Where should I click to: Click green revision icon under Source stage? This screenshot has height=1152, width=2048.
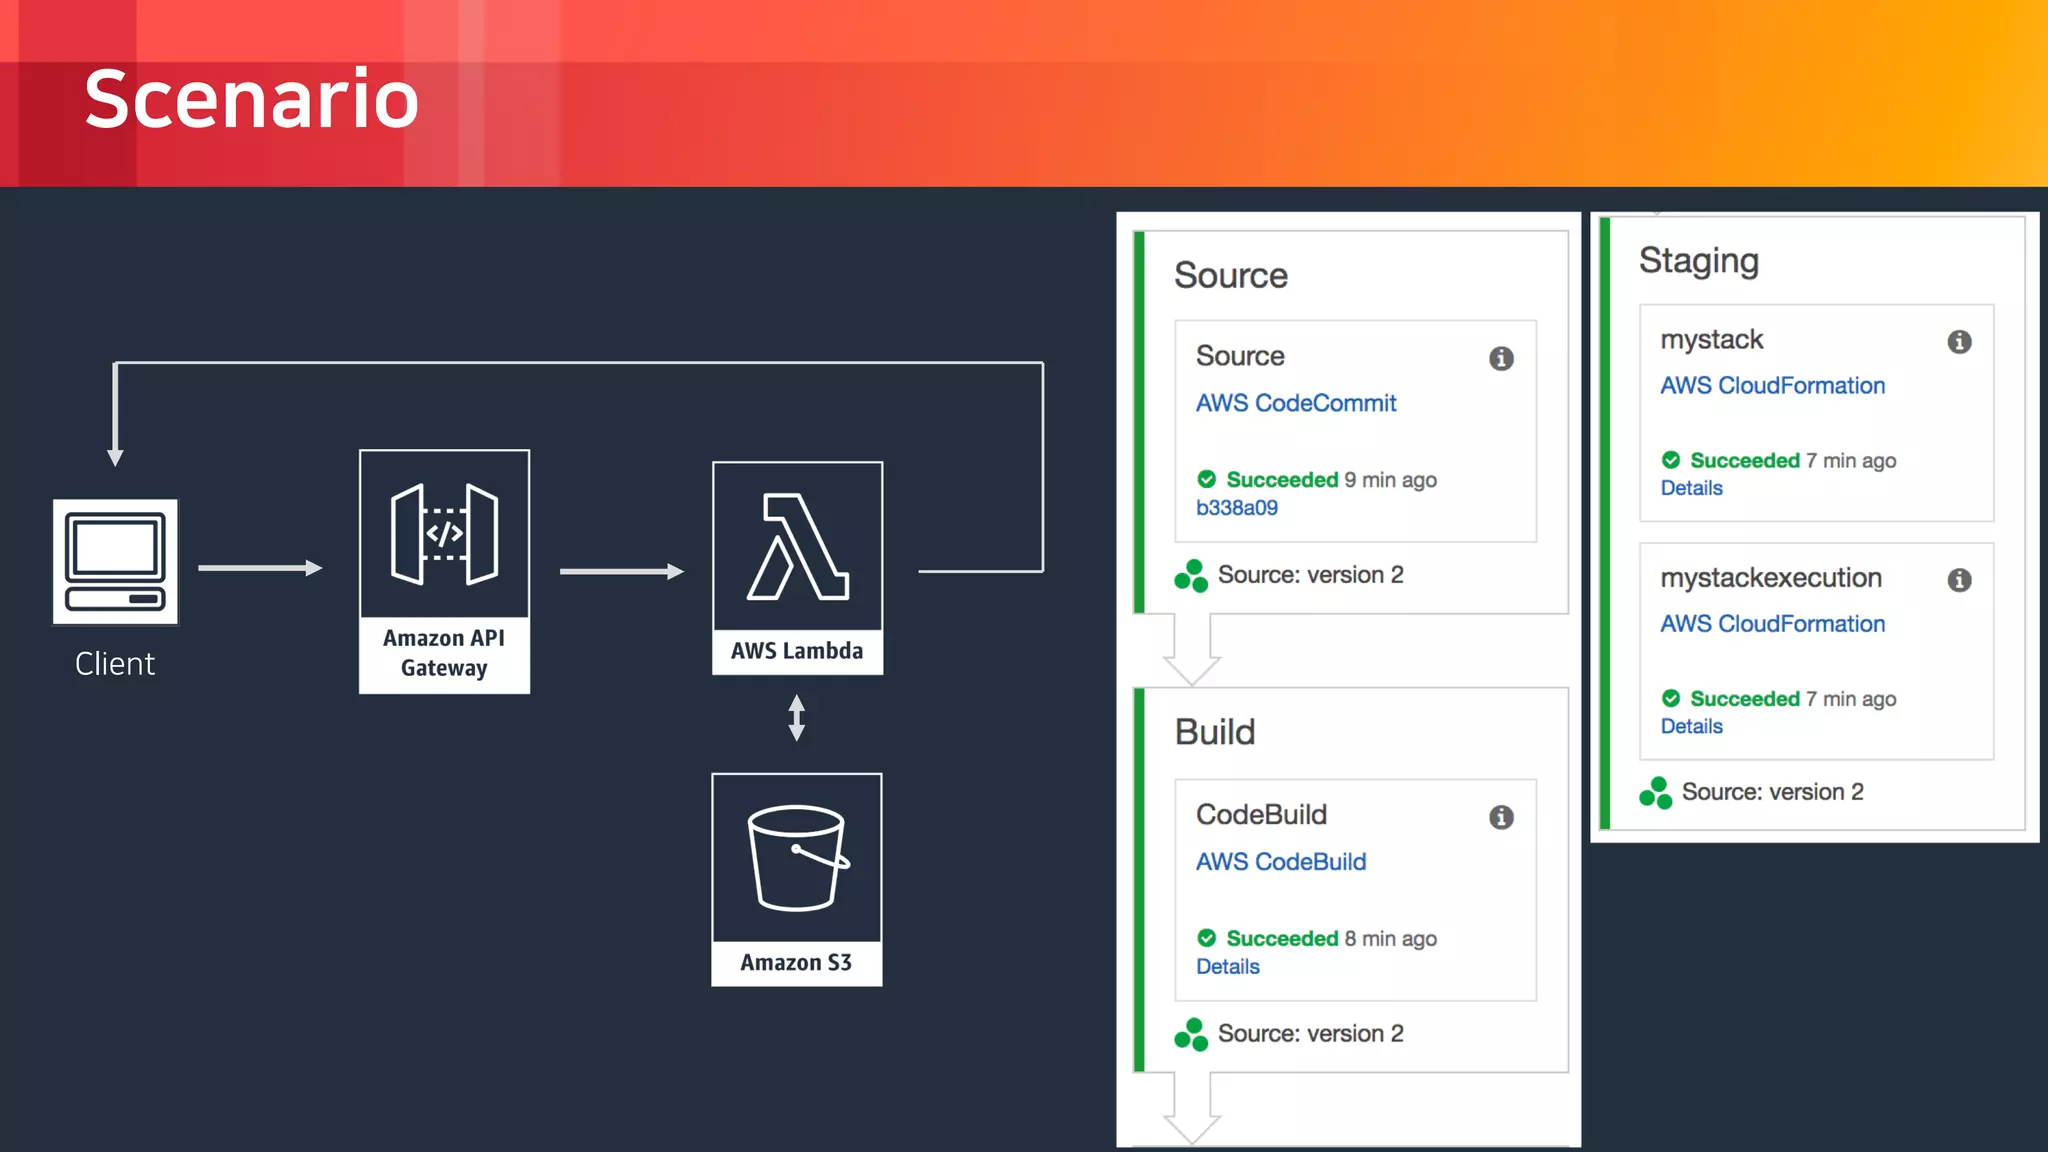(1191, 576)
